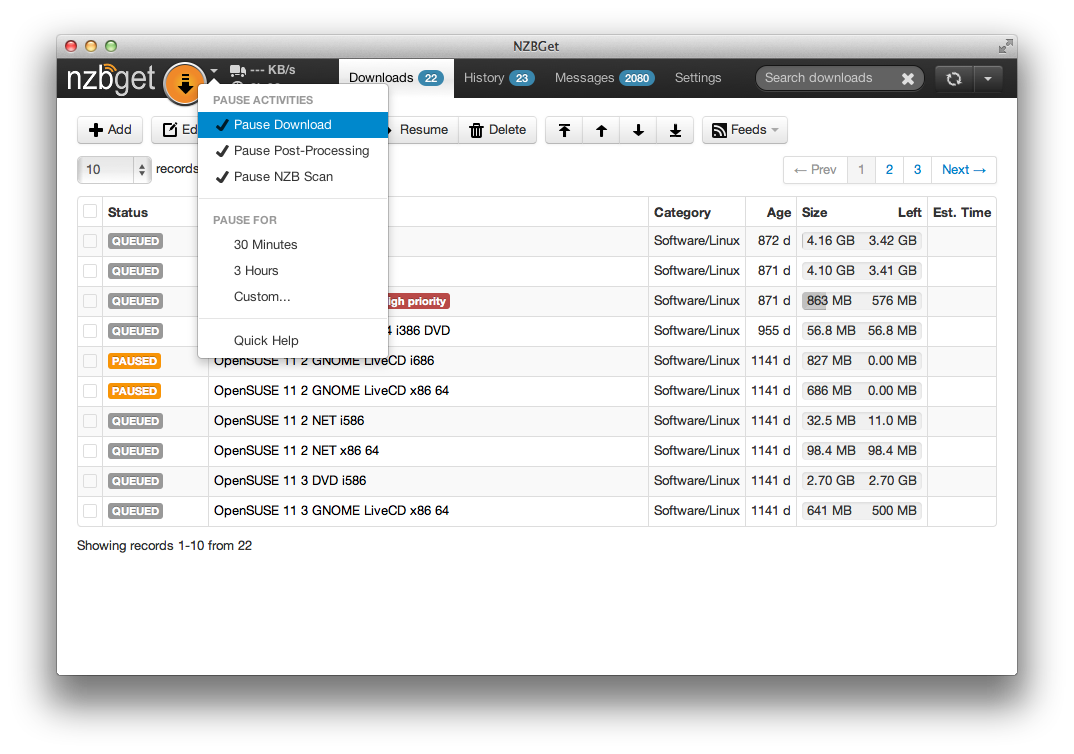This screenshot has width=1074, height=754.
Task: Click the Edit button
Action: tap(175, 130)
